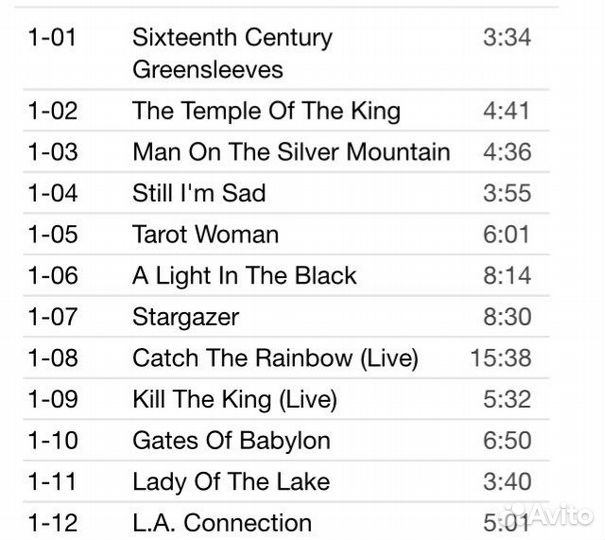Click track number 1-05

(52, 235)
